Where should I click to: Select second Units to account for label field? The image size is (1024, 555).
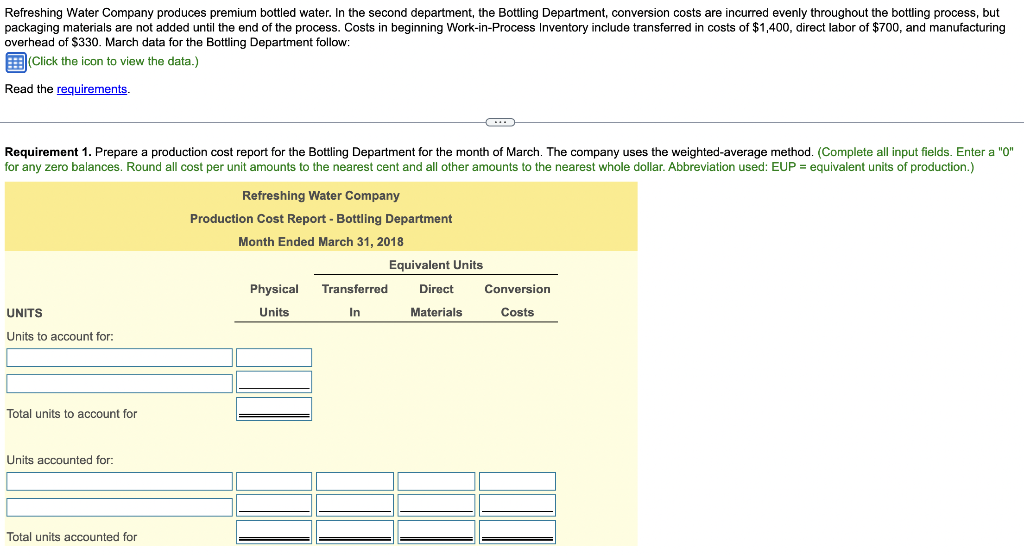click(x=120, y=383)
